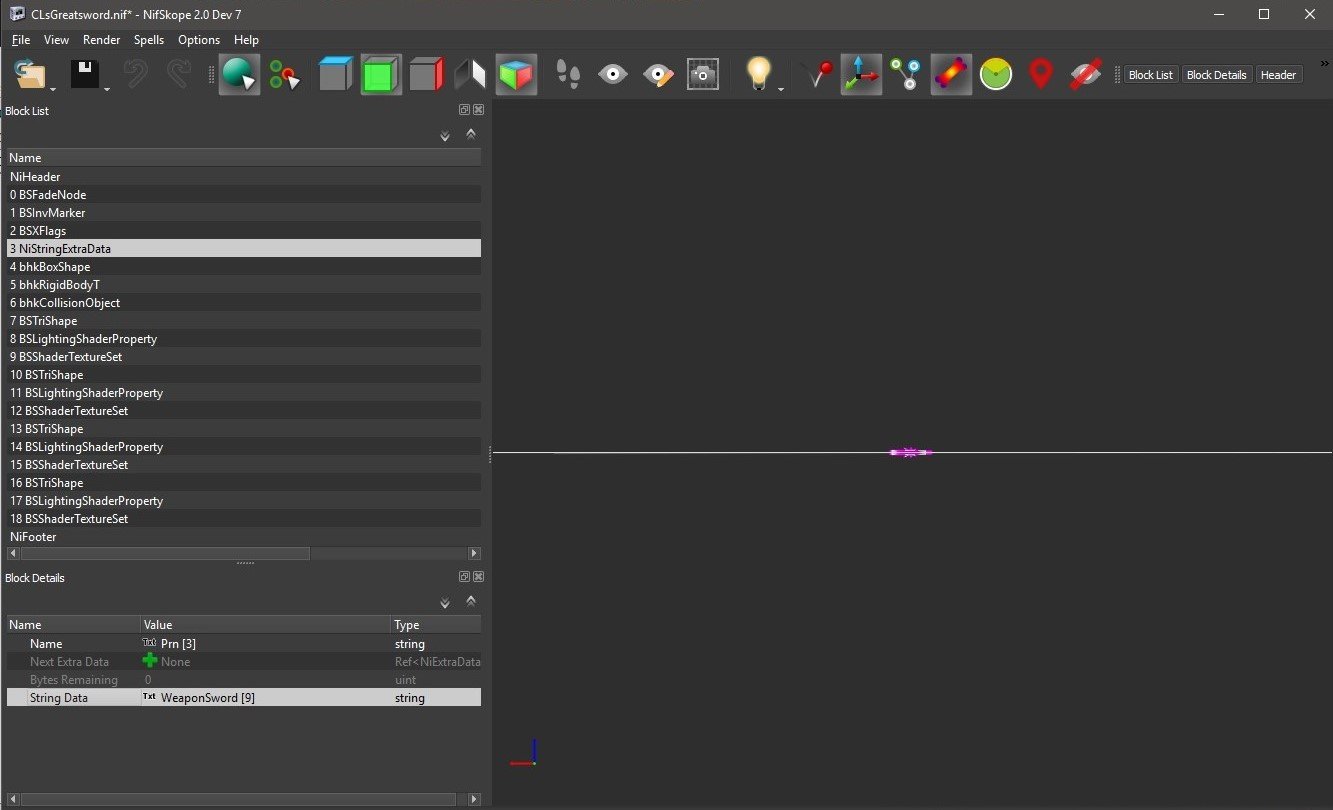Collapse all in Block Details panel
The width and height of the screenshot is (1333, 810).
(470, 600)
